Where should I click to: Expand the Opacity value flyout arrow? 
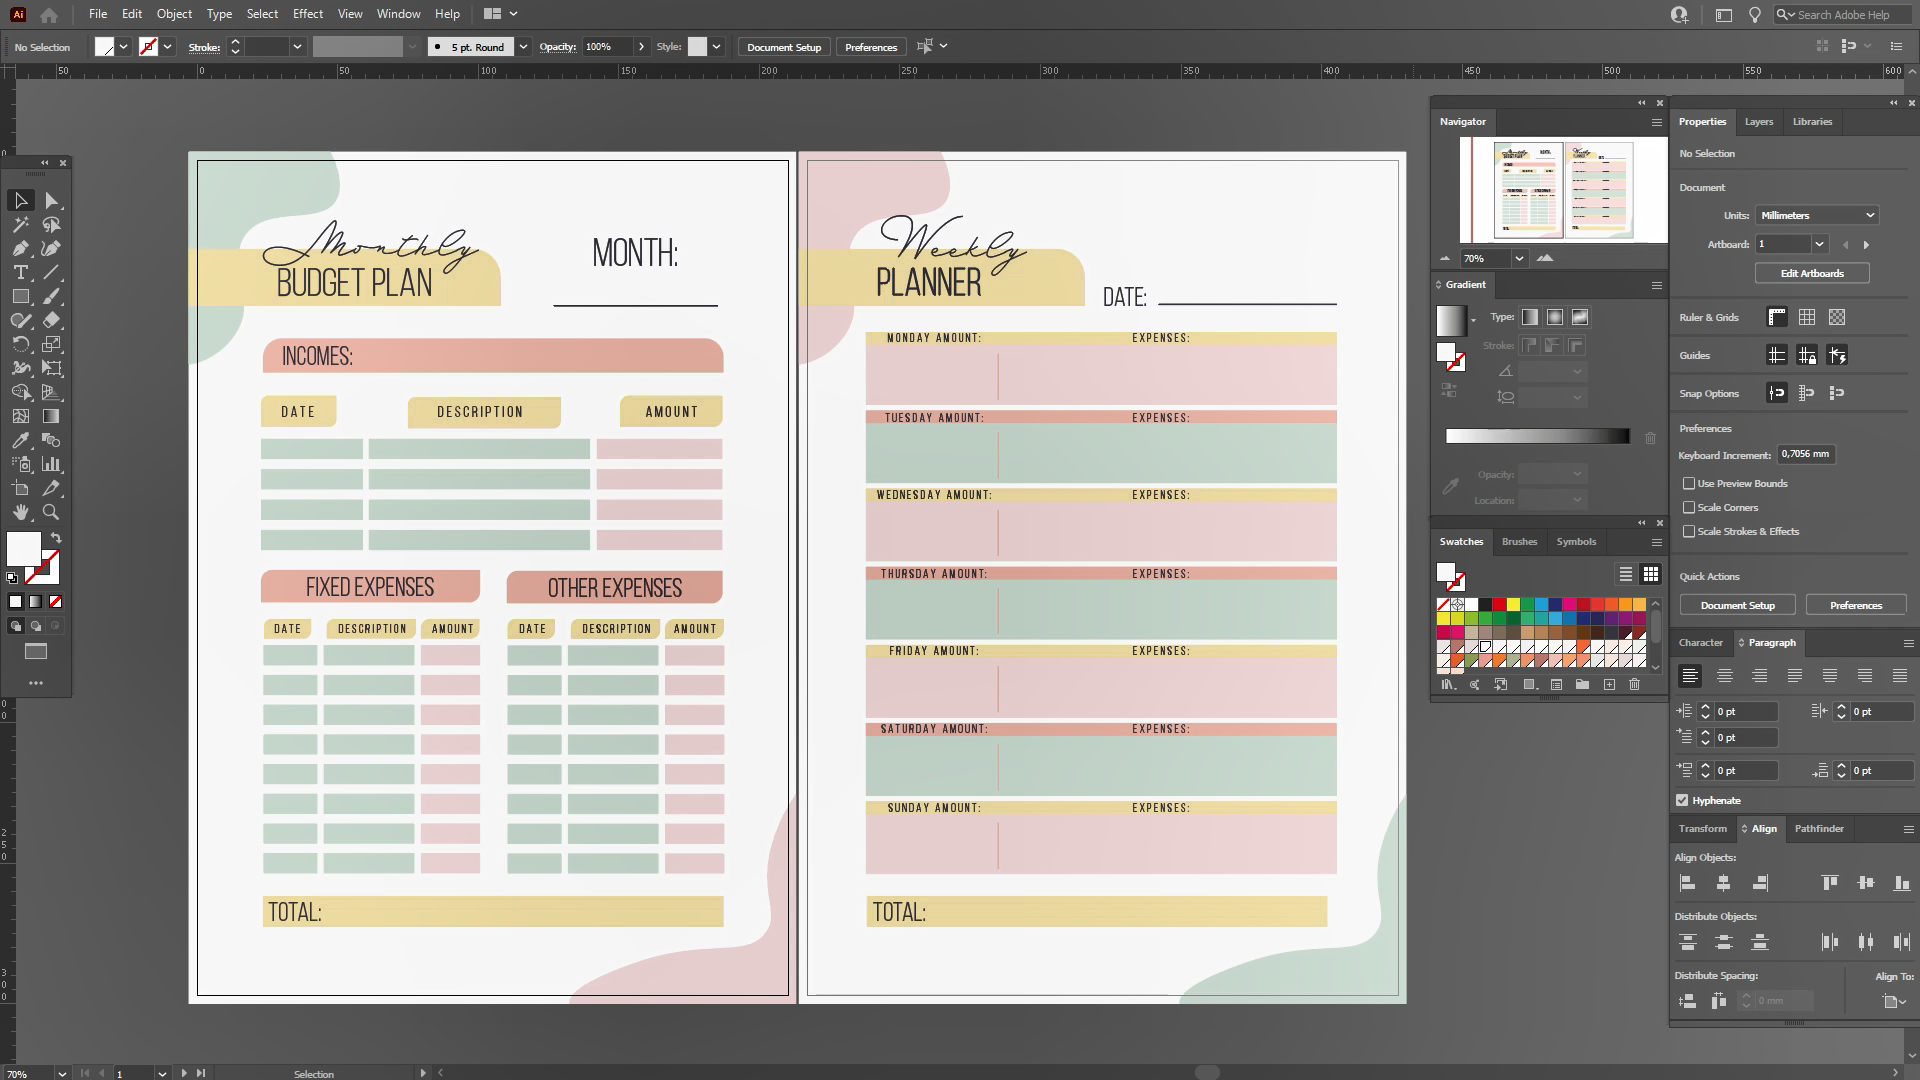pyautogui.click(x=641, y=47)
